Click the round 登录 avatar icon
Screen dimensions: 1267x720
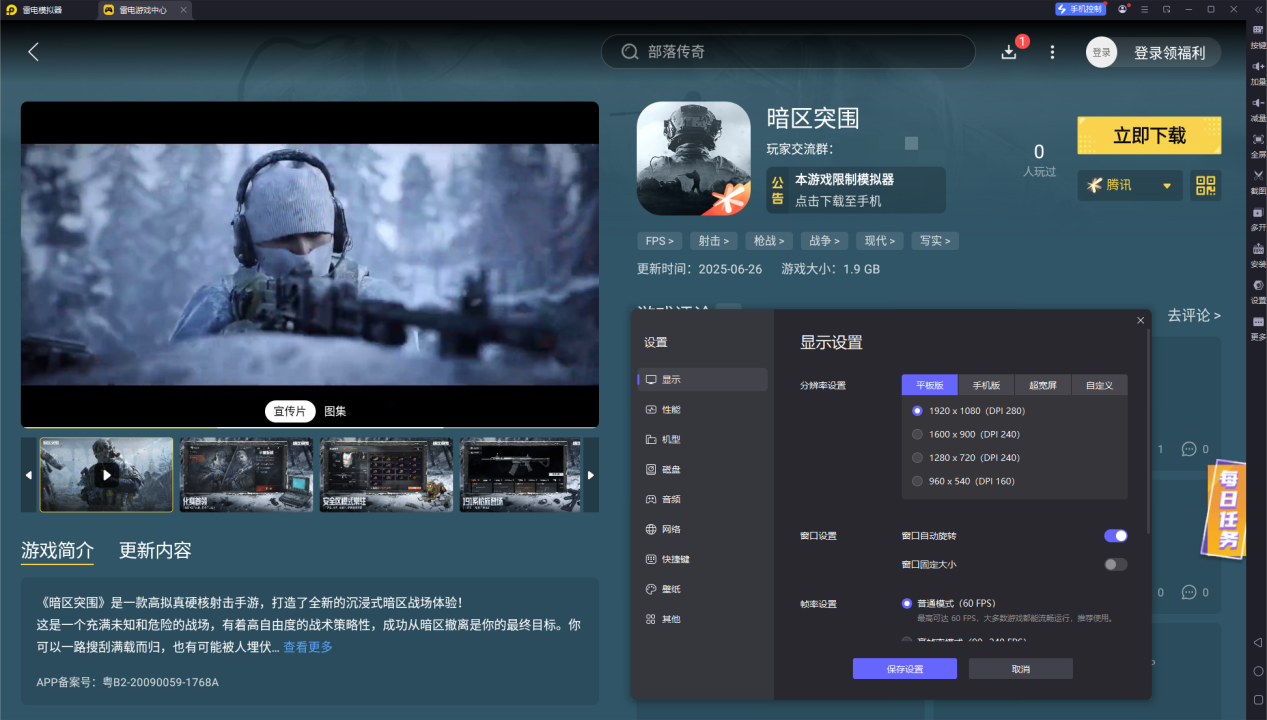click(x=1102, y=53)
